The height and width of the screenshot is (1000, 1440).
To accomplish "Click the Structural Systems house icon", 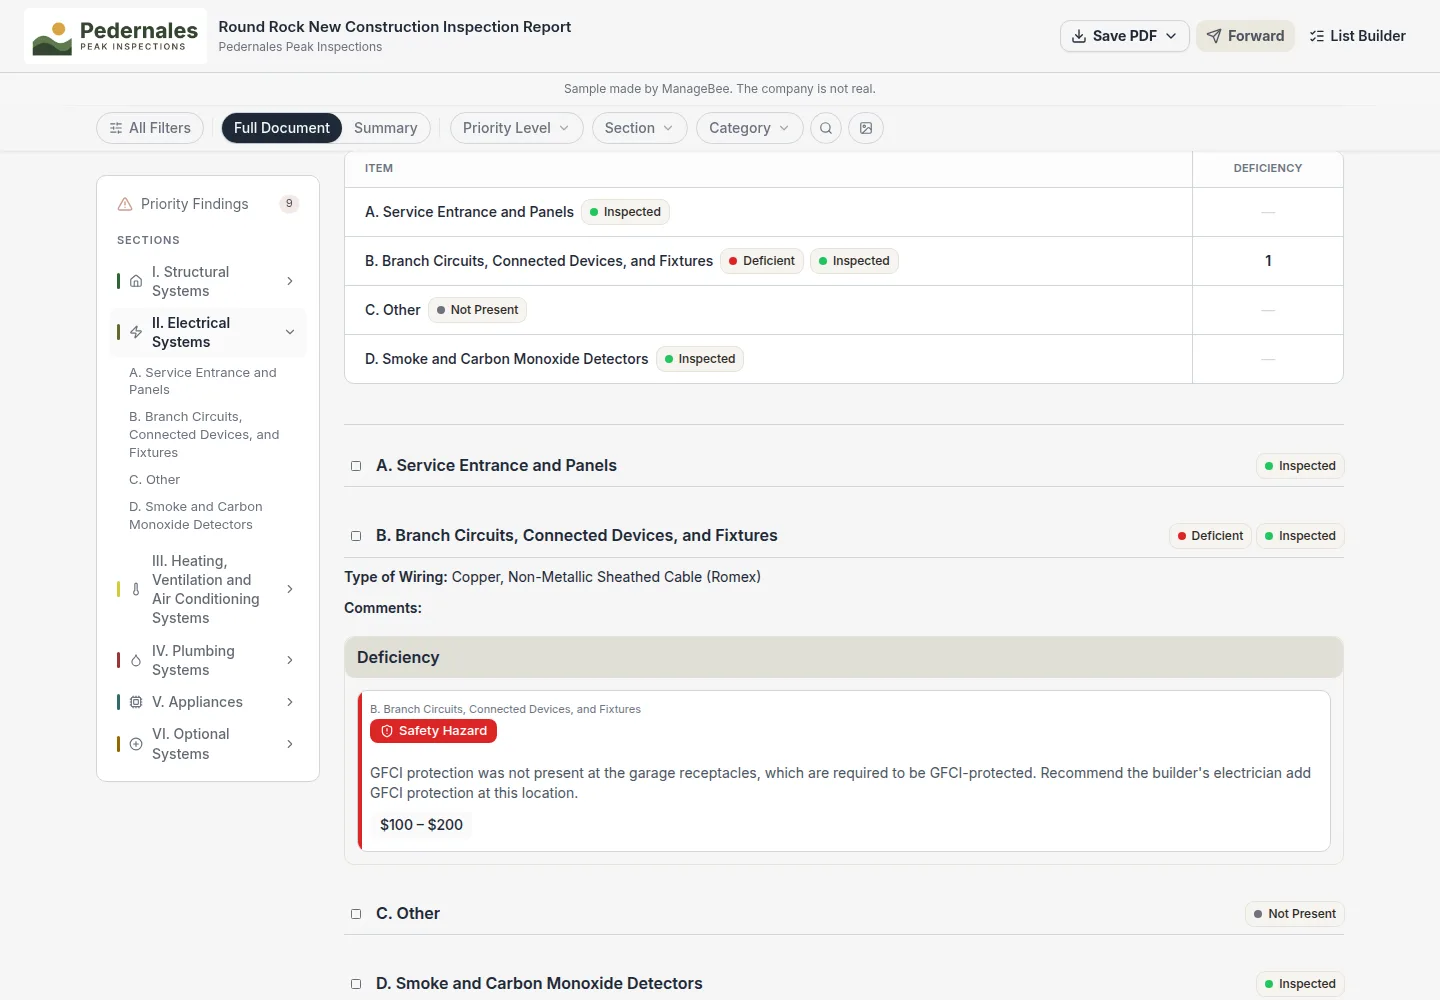I will tap(136, 281).
